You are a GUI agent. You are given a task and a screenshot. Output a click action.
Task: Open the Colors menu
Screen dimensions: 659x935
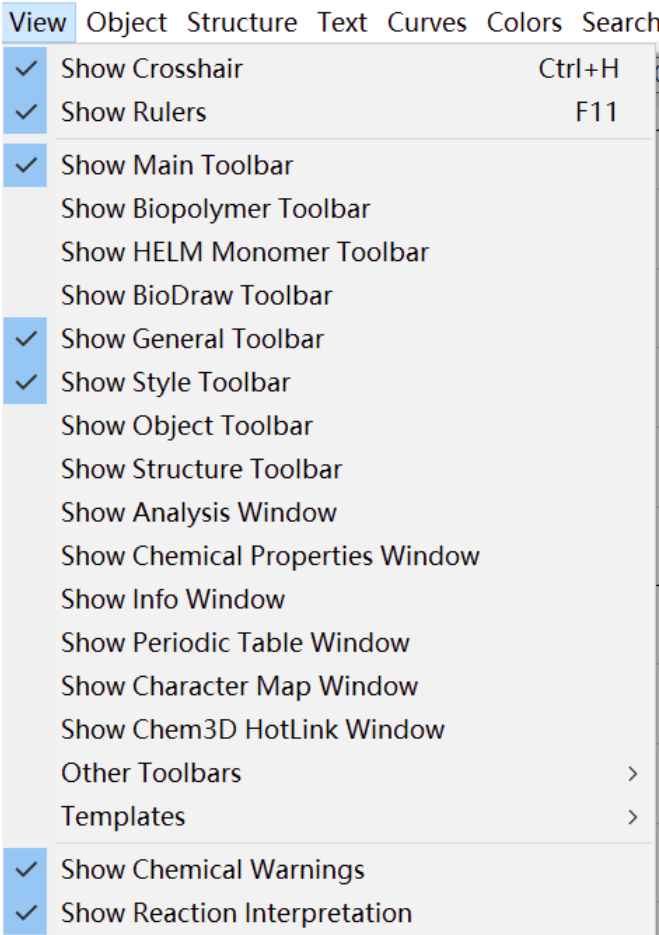click(524, 23)
